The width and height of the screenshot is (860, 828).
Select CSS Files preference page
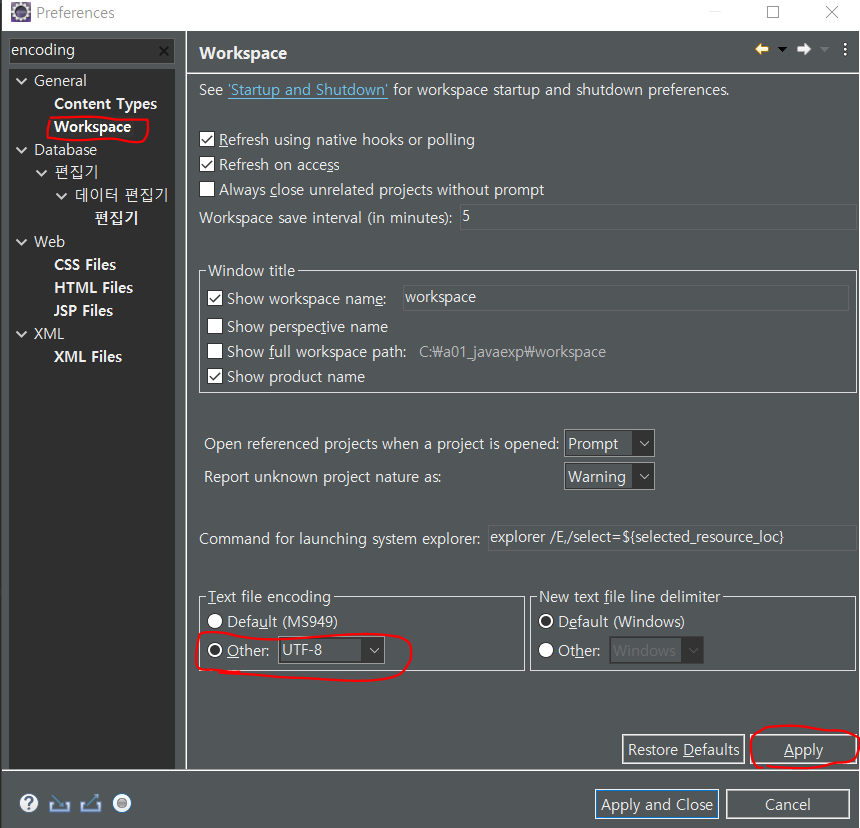point(85,265)
